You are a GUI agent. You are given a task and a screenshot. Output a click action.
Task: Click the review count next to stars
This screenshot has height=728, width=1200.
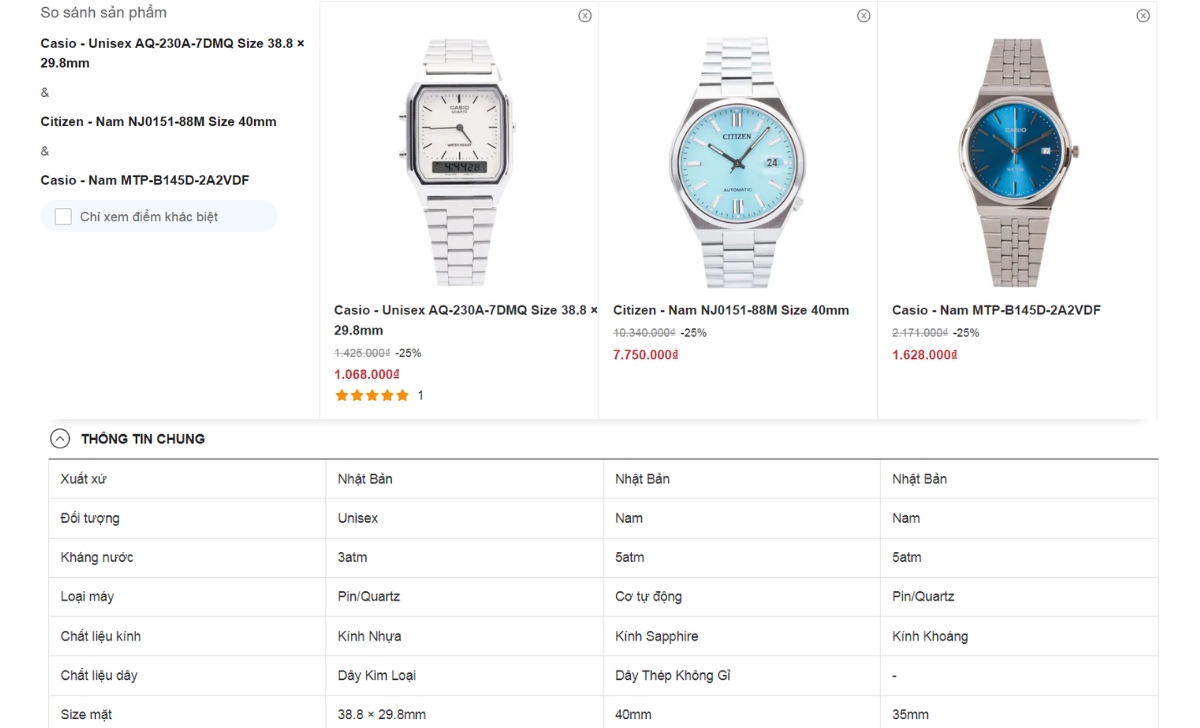point(420,396)
